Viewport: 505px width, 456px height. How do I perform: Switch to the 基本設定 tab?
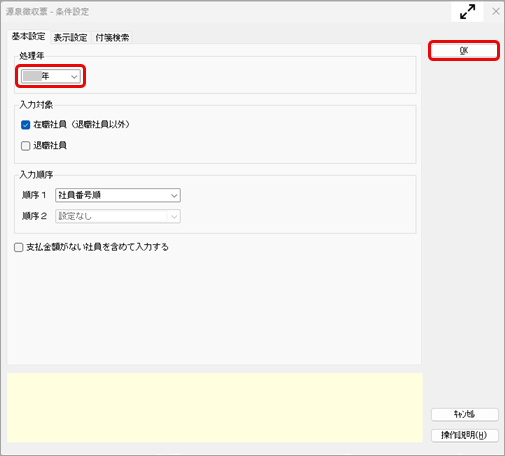[x=28, y=36]
